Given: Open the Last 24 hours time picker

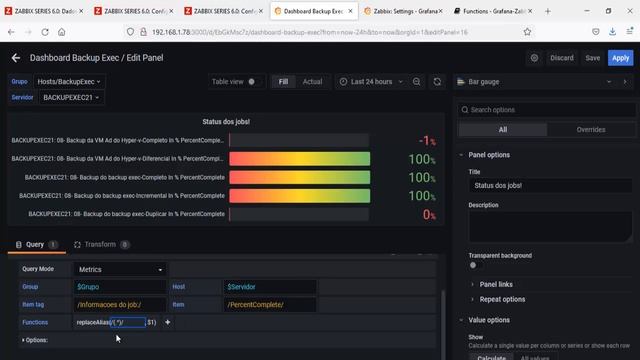Looking at the screenshot, I should (x=371, y=82).
